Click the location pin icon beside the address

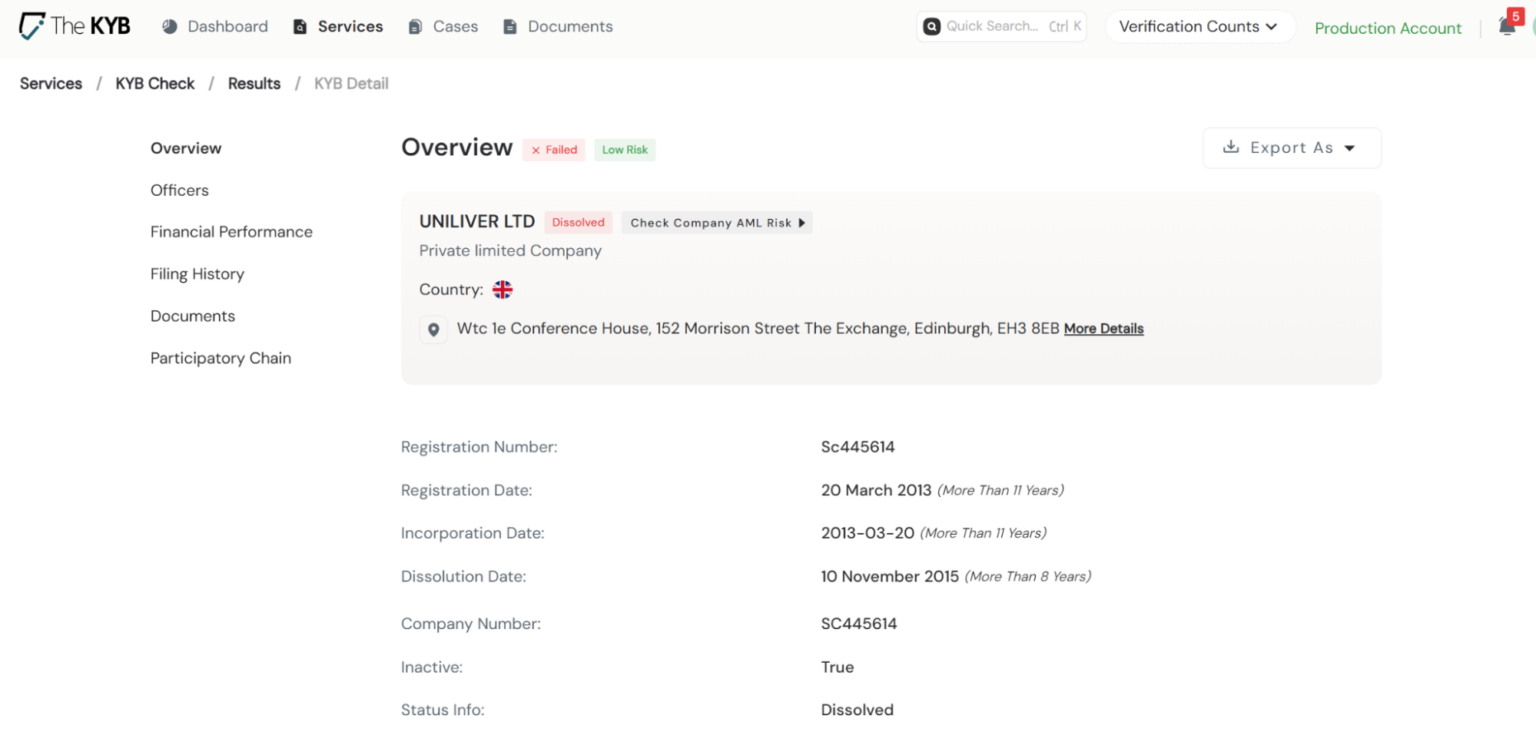433,328
